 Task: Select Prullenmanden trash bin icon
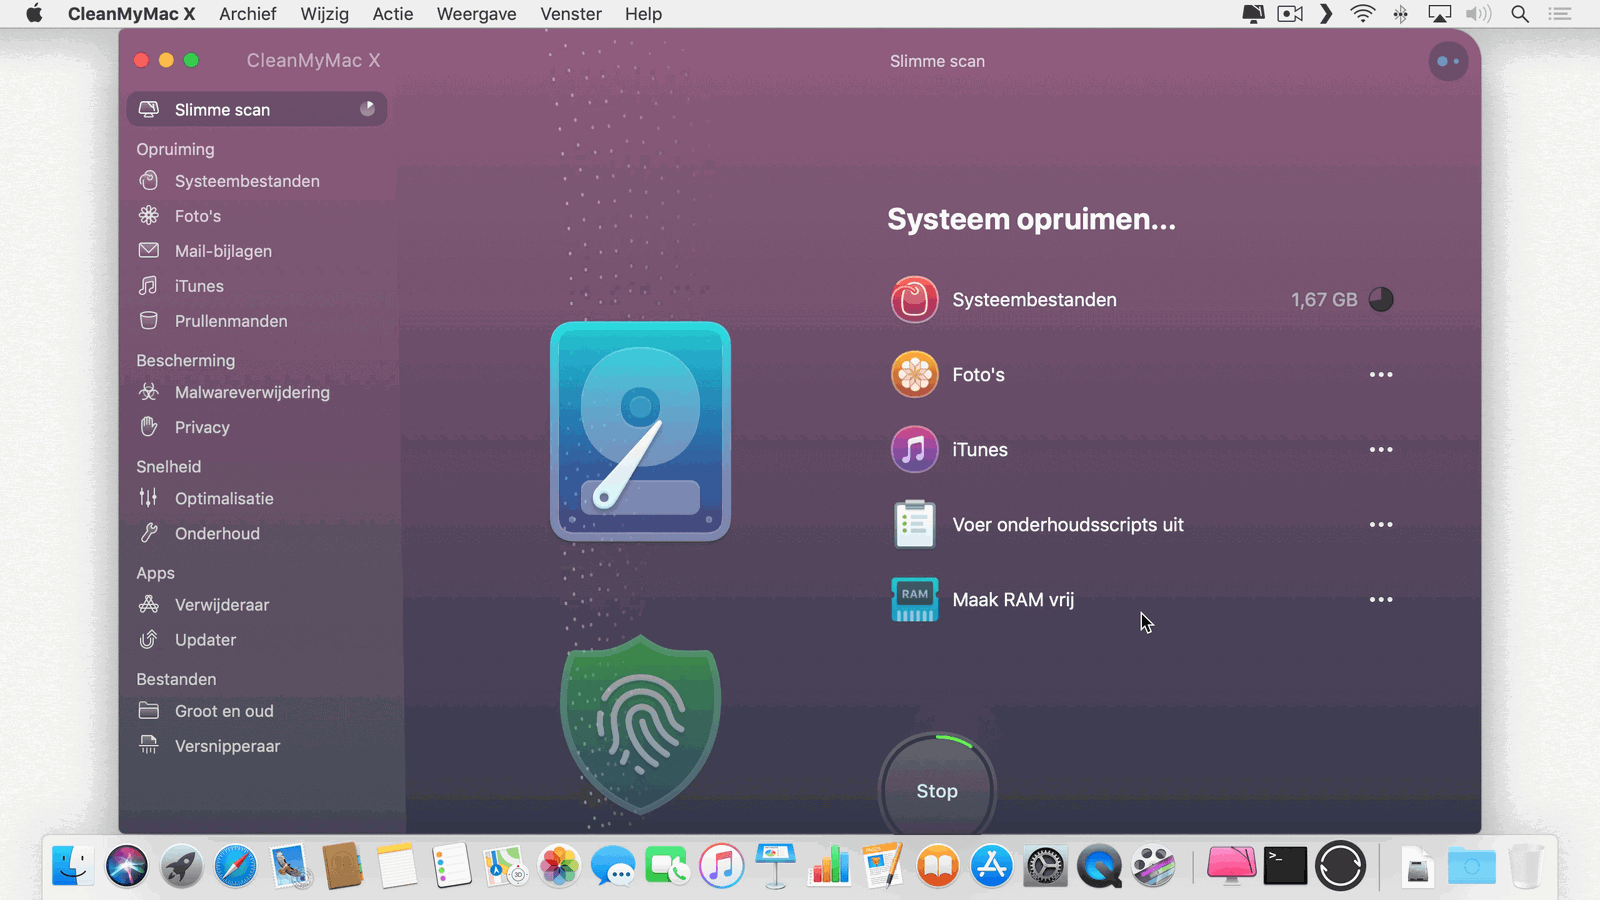coord(149,320)
